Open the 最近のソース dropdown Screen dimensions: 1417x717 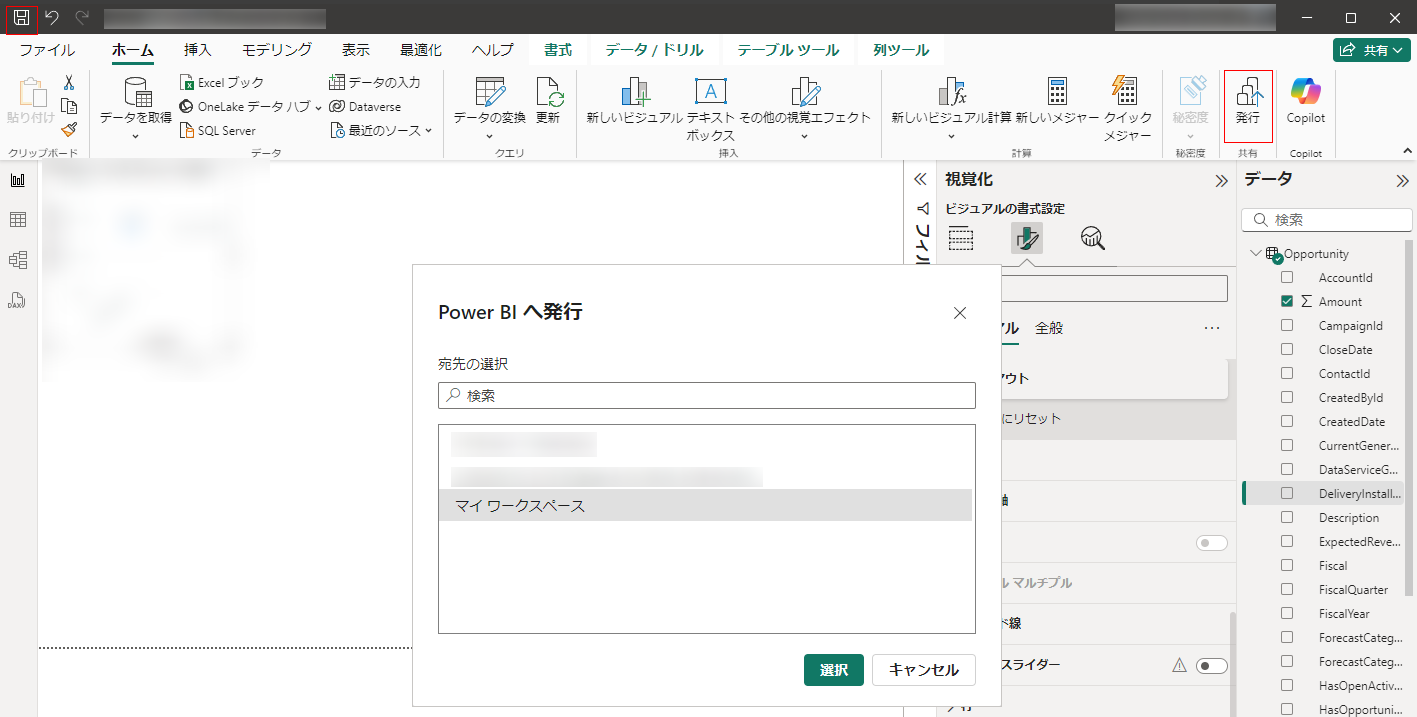[x=426, y=131]
